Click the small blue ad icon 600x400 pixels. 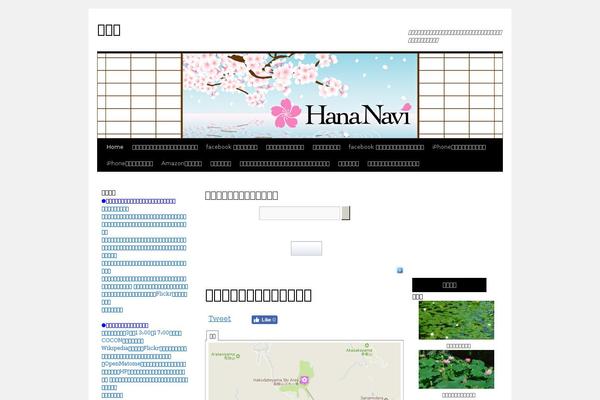(400, 270)
